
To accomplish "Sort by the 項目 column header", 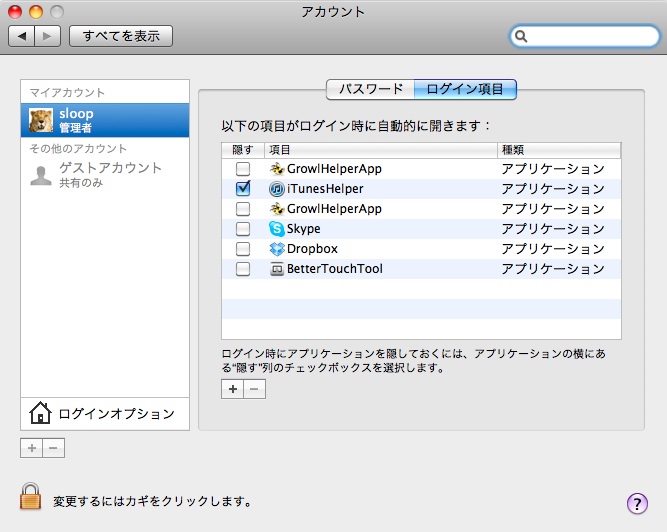I will click(x=381, y=150).
